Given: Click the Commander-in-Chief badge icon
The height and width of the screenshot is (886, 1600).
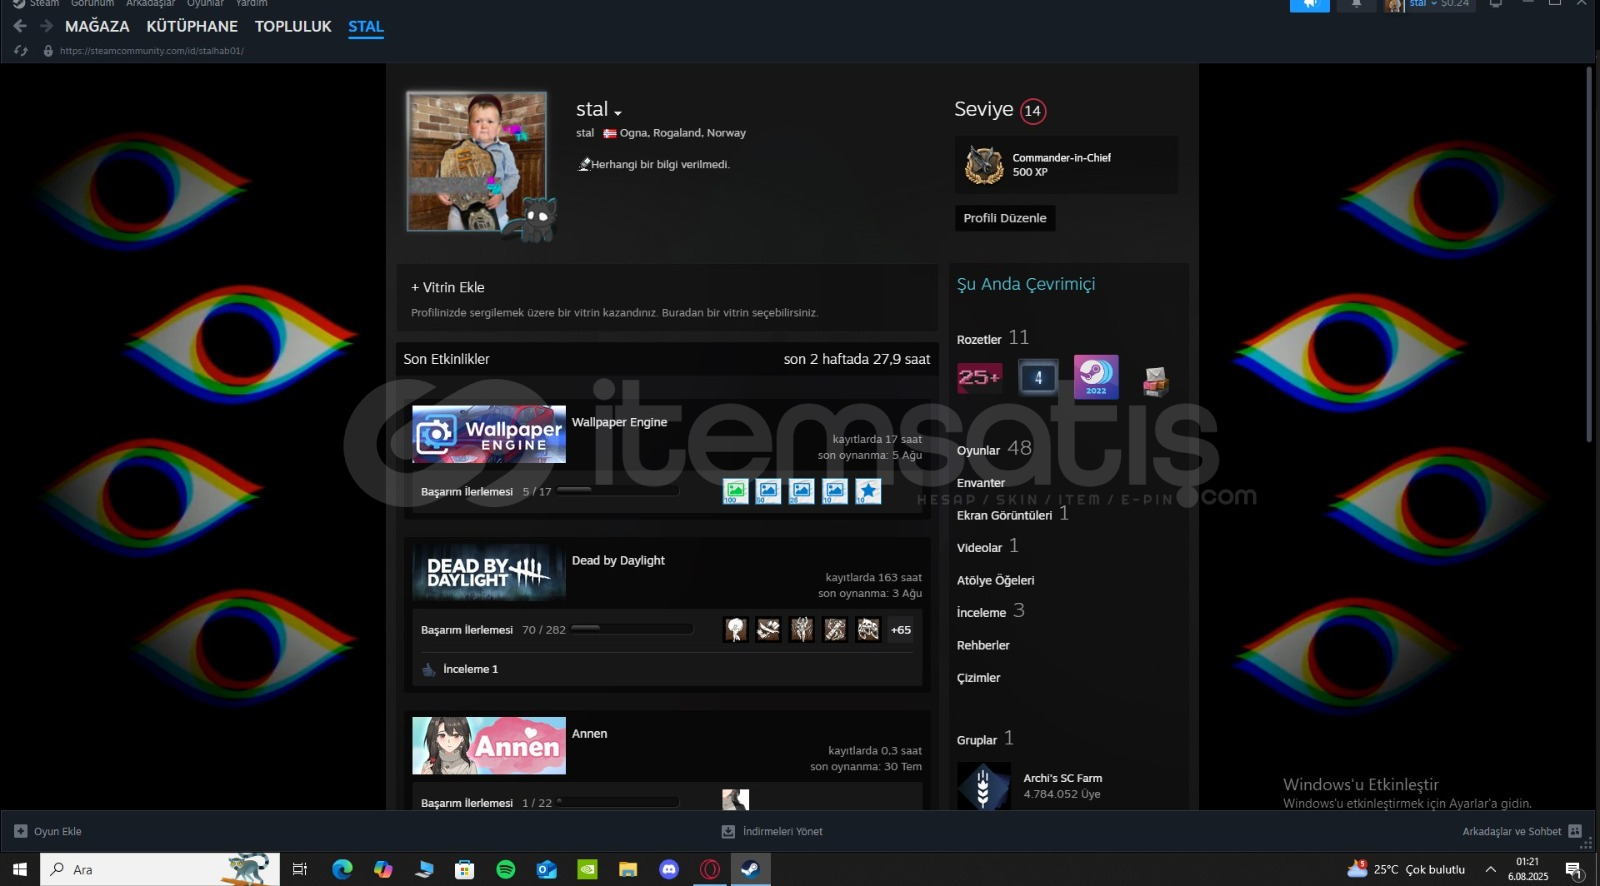Looking at the screenshot, I should point(984,165).
